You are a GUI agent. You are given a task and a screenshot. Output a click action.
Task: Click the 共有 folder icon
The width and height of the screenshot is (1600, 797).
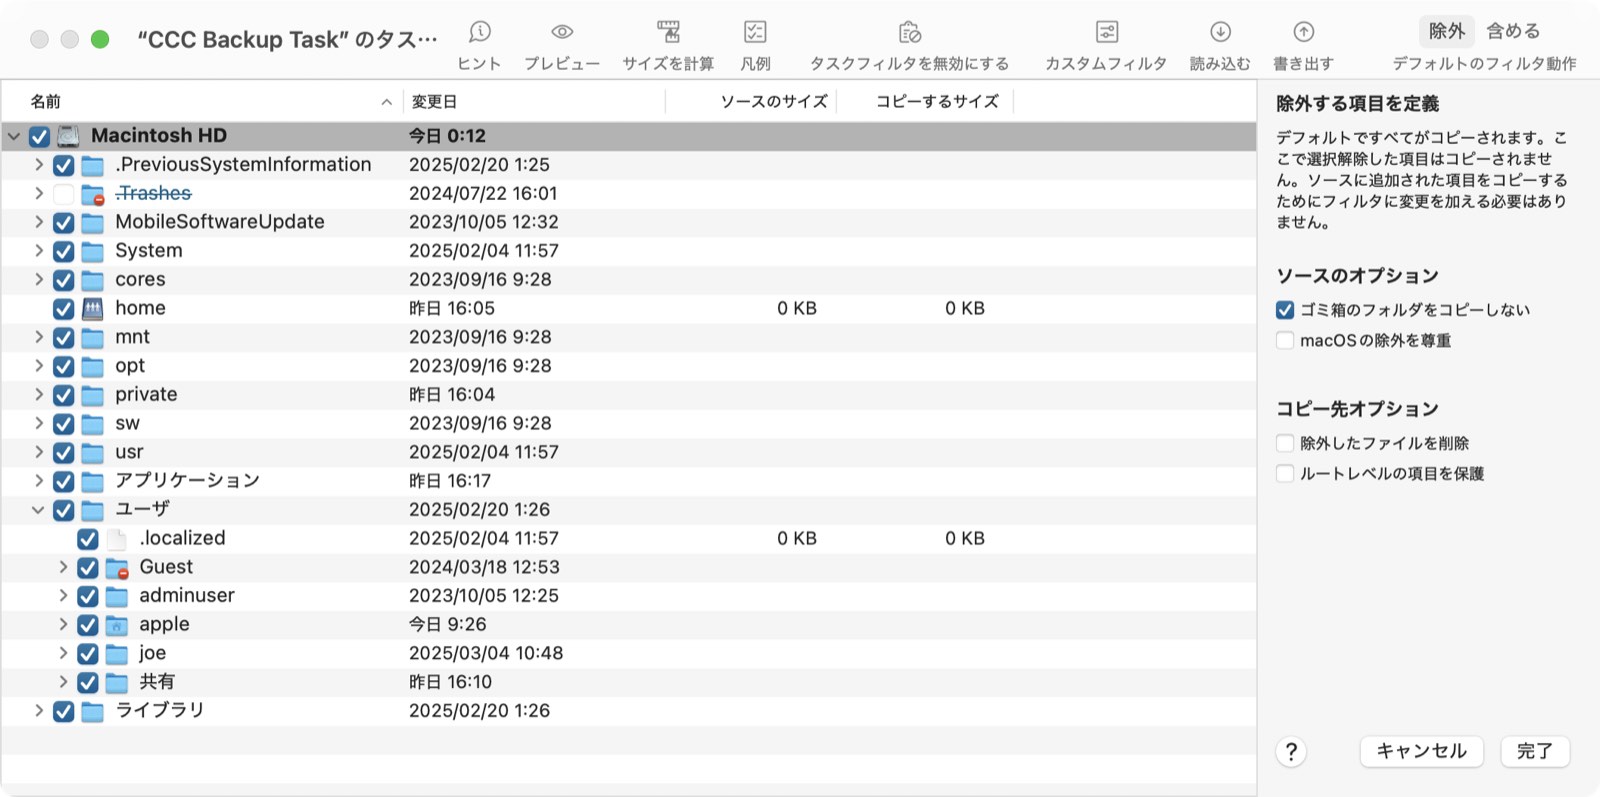[117, 683]
